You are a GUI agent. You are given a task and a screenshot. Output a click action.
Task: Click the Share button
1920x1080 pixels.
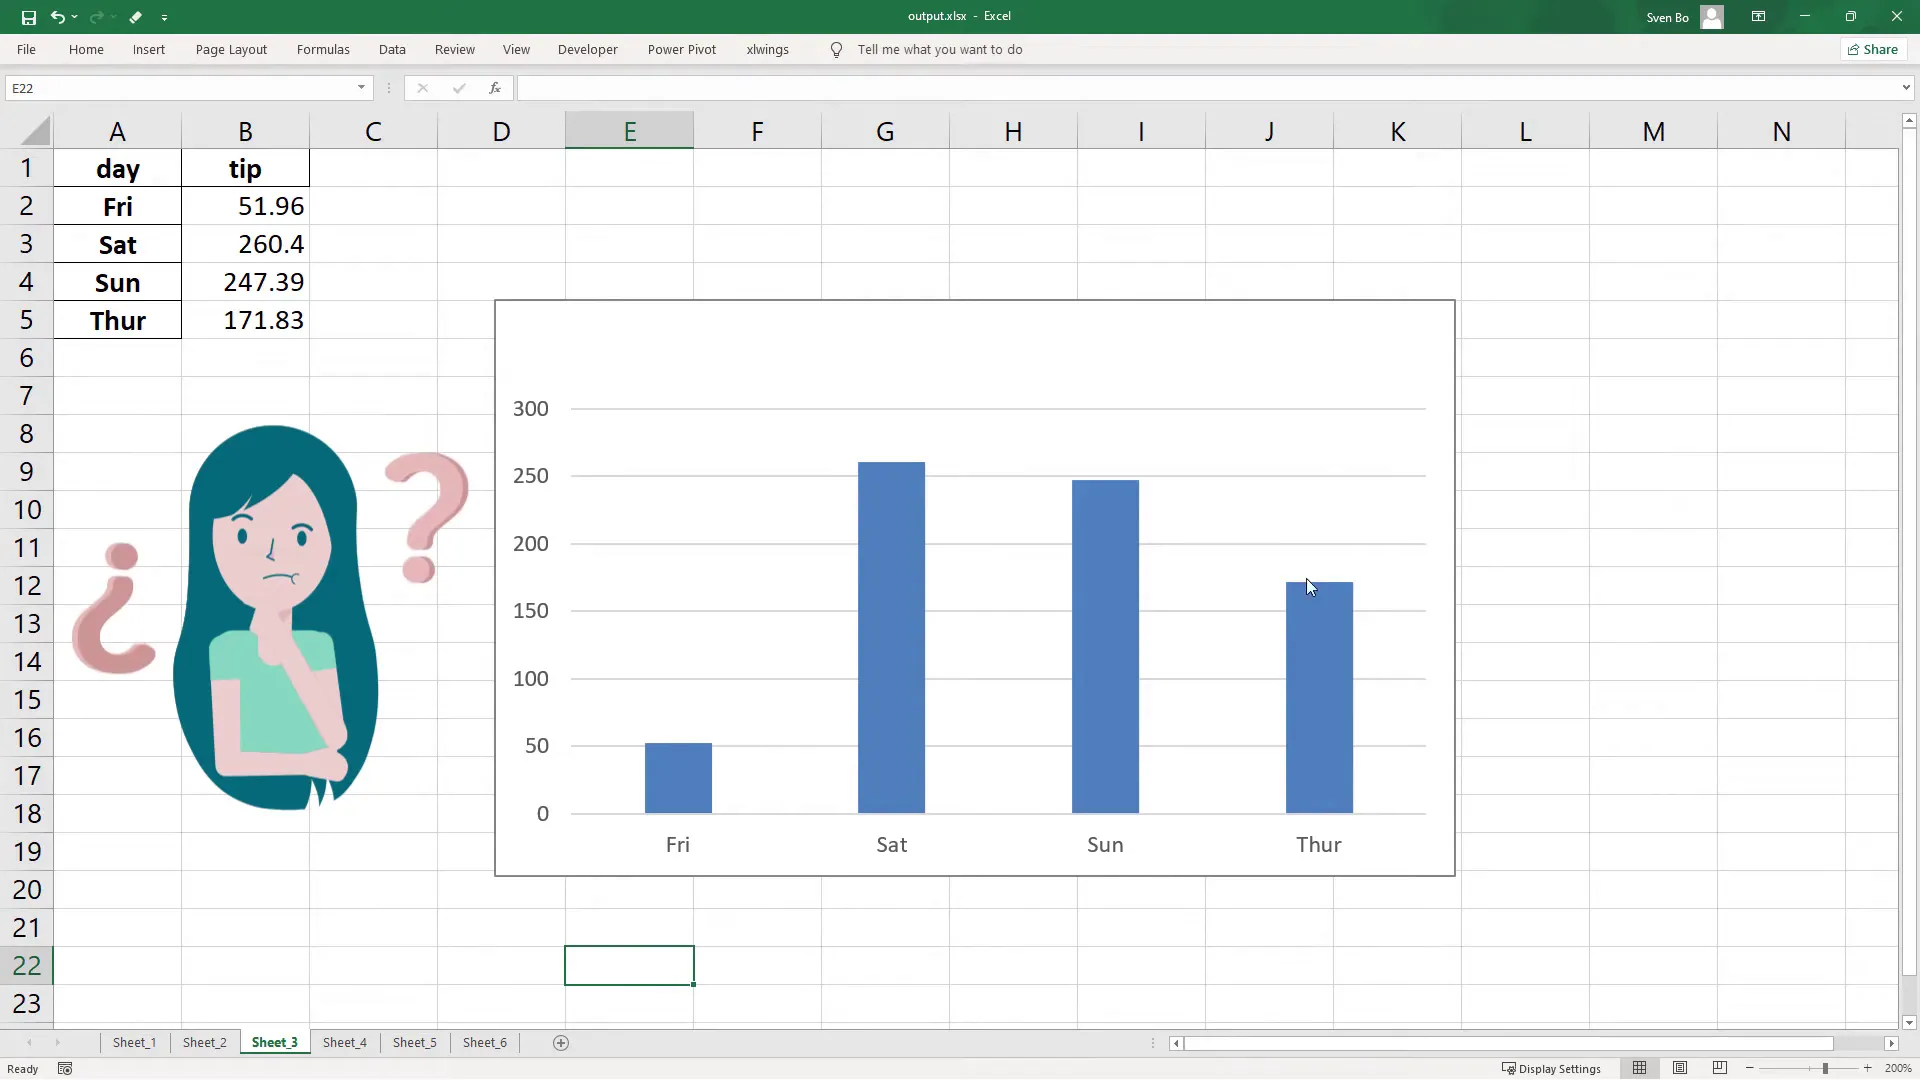pos(1873,49)
